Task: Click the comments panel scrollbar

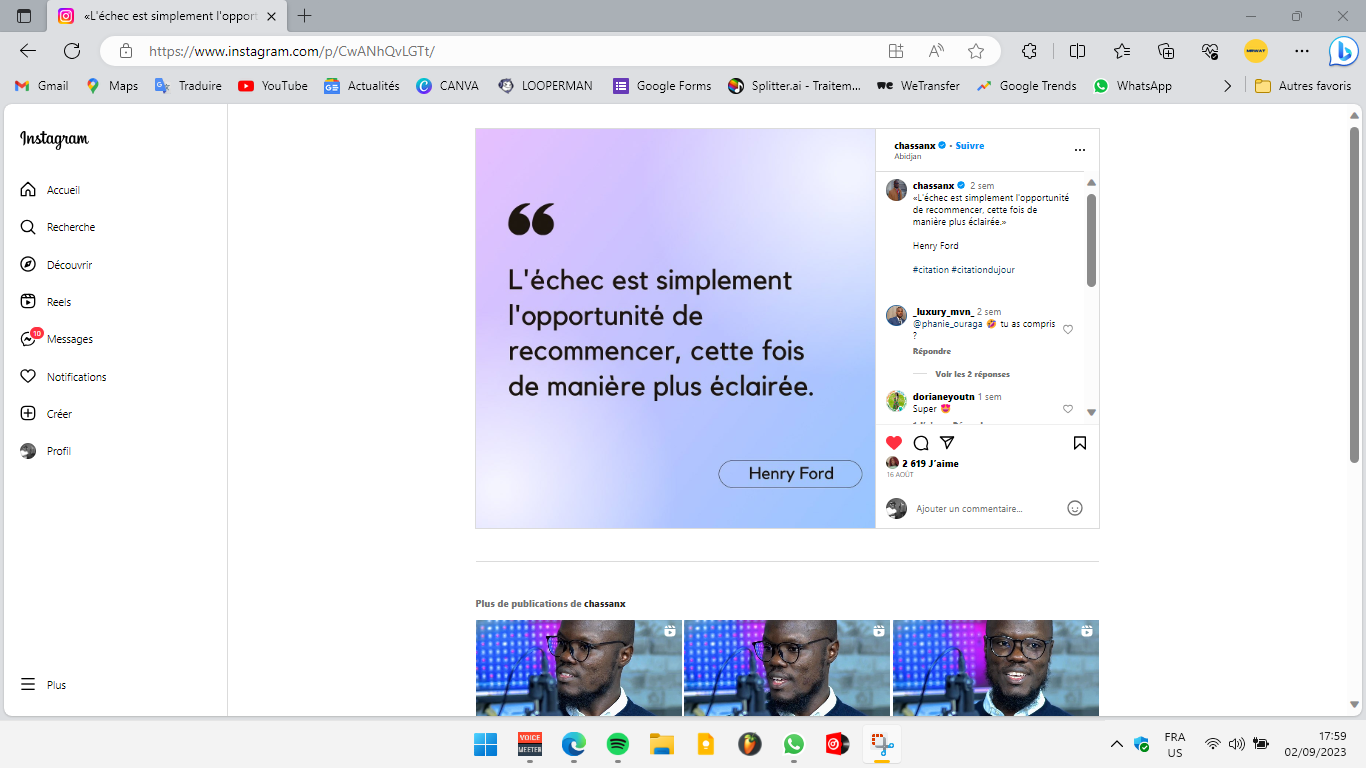Action: pyautogui.click(x=1091, y=240)
